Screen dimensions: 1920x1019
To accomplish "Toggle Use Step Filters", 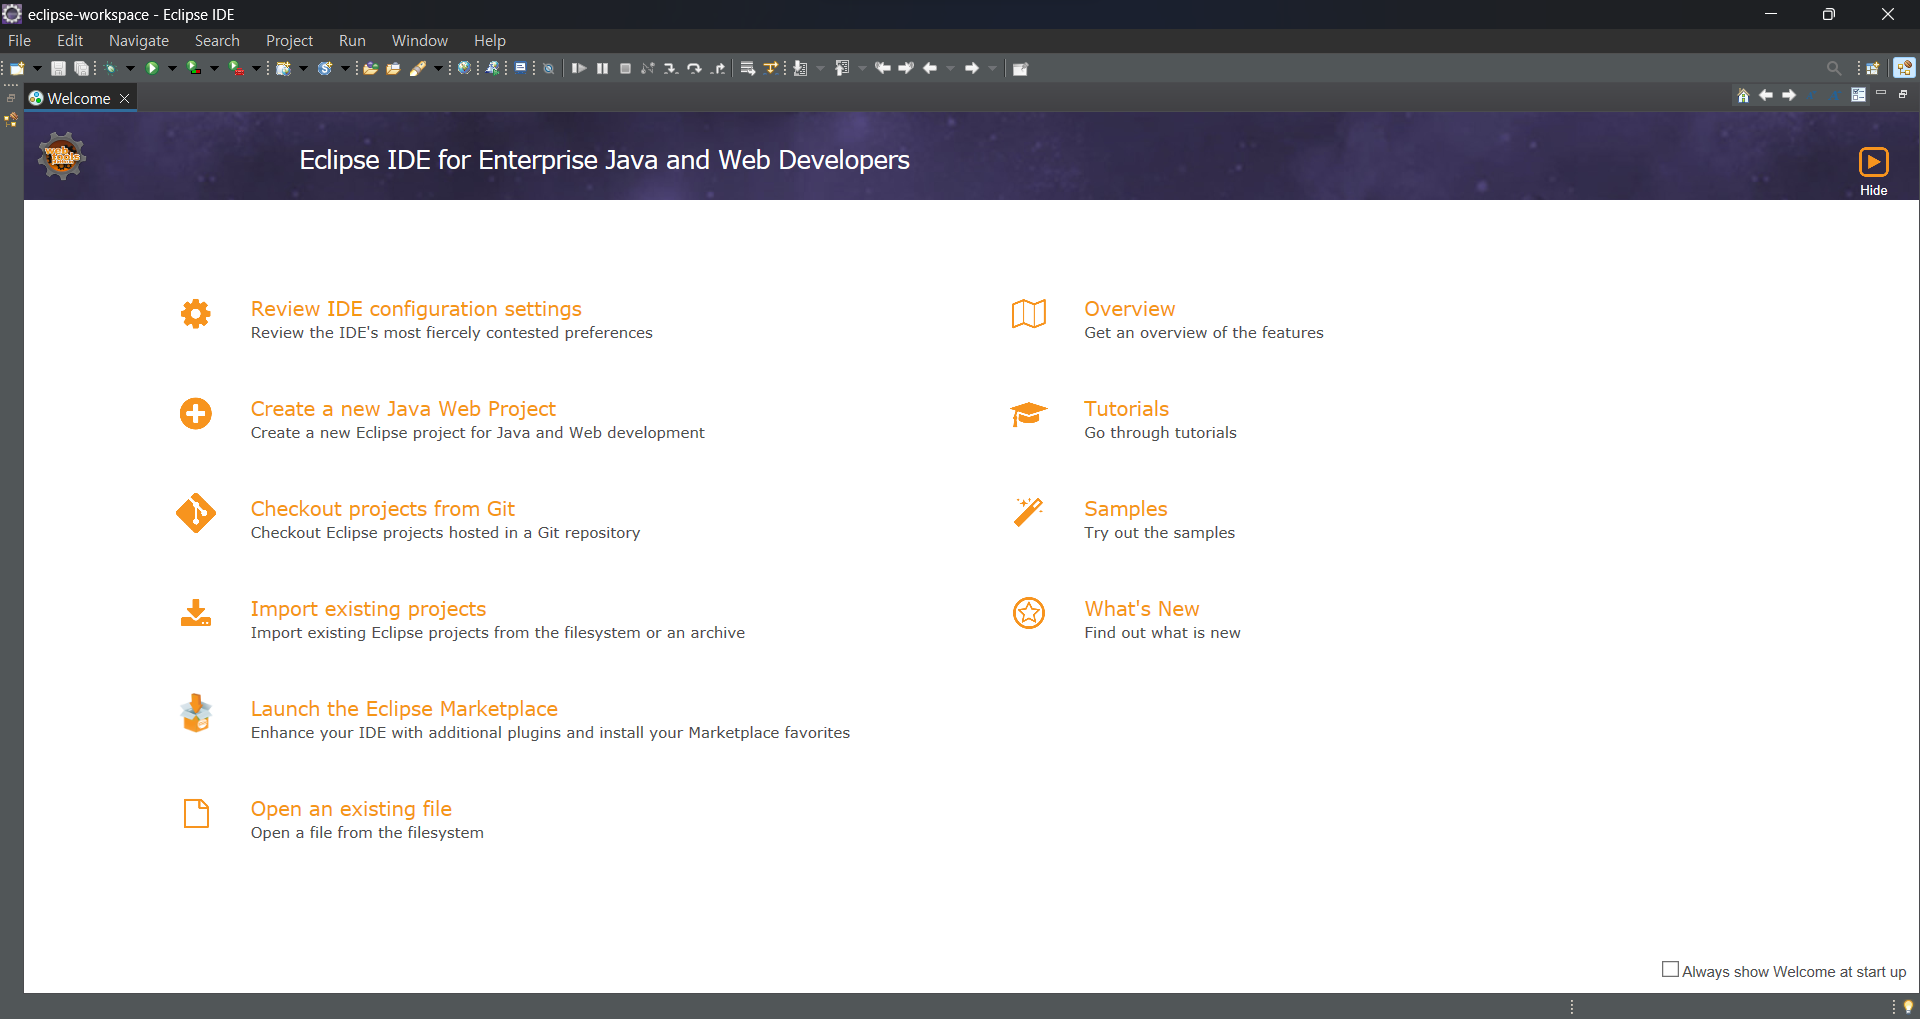I will click(x=770, y=68).
